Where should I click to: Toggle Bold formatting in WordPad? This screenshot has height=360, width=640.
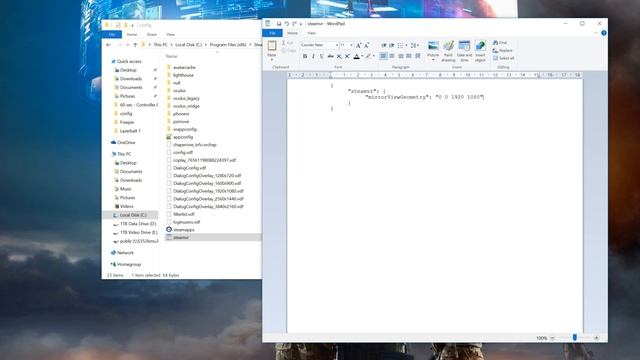pos(304,56)
